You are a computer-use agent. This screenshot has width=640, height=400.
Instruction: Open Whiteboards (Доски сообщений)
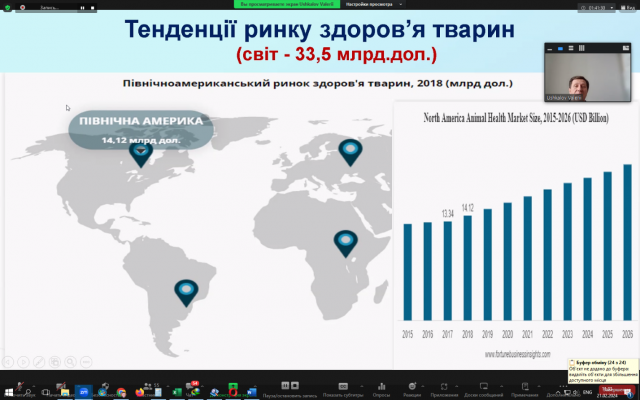point(485,386)
